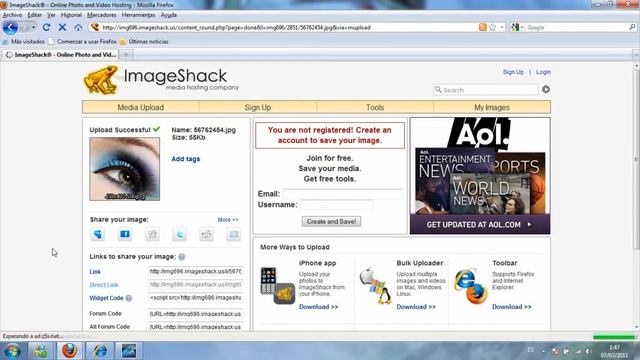Open the bookmark star dropdown arrow
This screenshot has height=360, width=640.
point(502,27)
